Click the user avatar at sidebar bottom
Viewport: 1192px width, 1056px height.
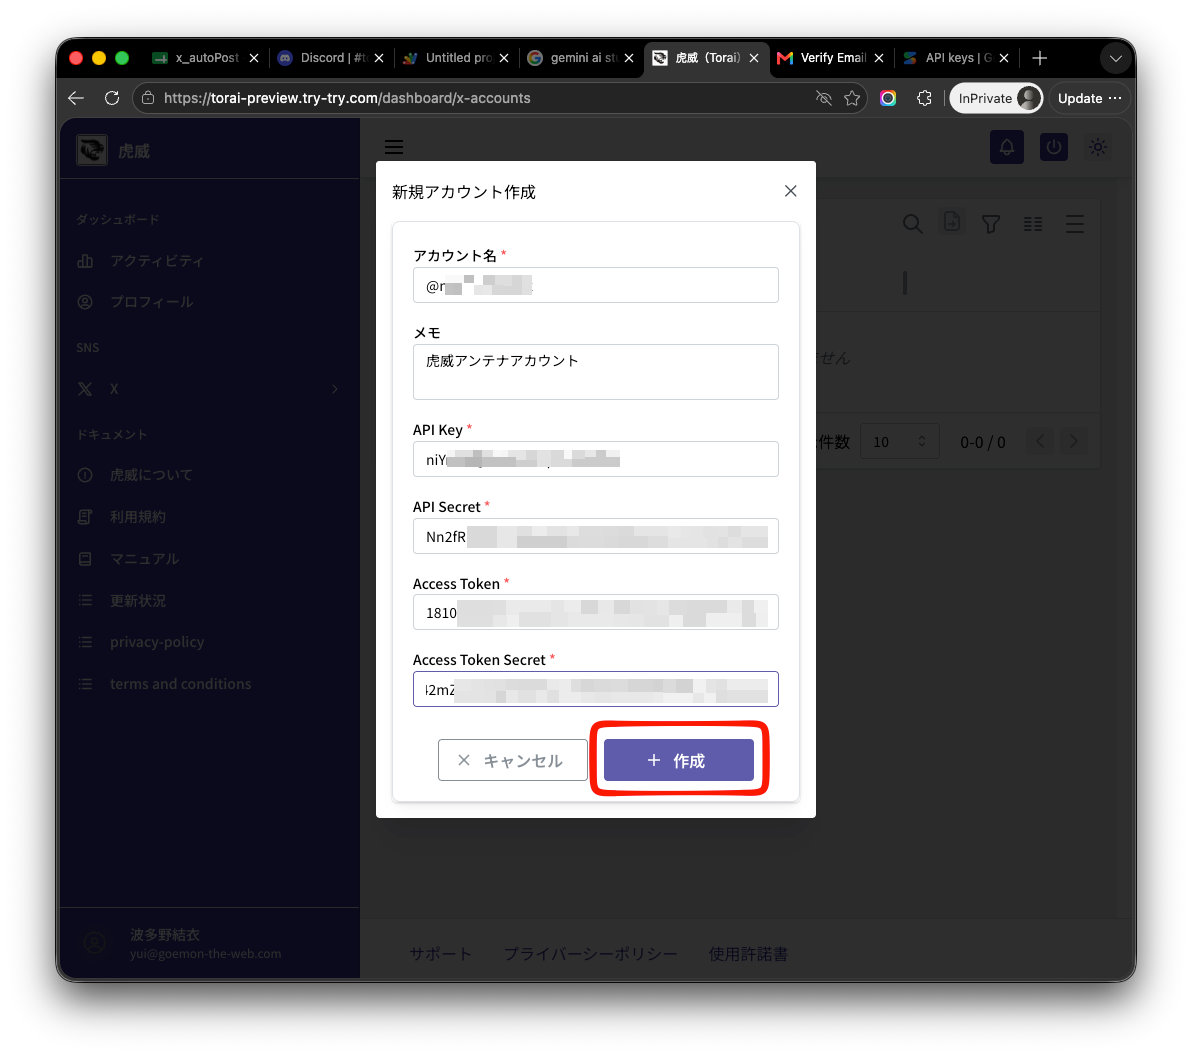tap(94, 943)
